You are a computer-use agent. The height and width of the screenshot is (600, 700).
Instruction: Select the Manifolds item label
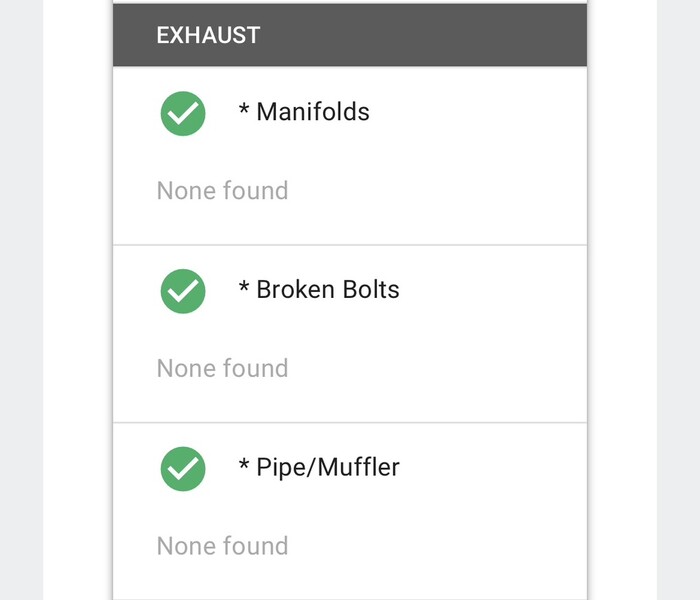tap(313, 112)
